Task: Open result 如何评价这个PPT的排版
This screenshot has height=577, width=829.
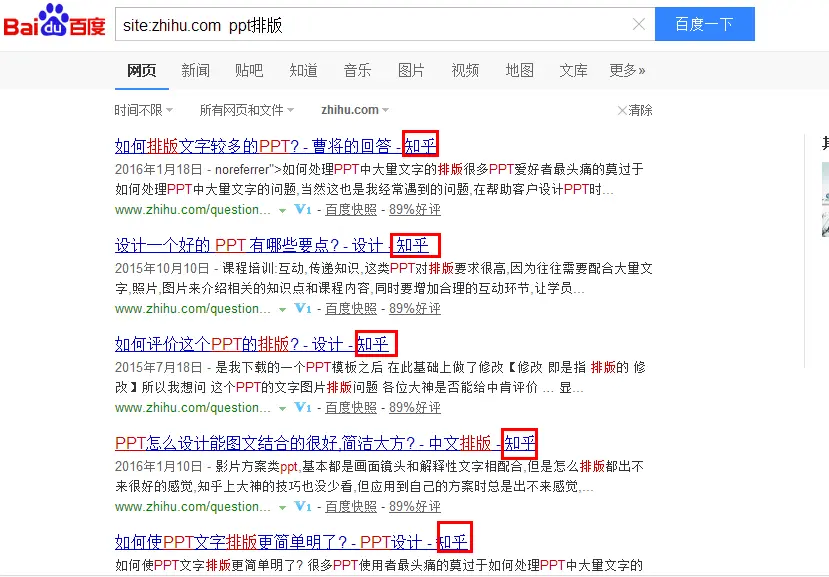Action: coord(252,344)
